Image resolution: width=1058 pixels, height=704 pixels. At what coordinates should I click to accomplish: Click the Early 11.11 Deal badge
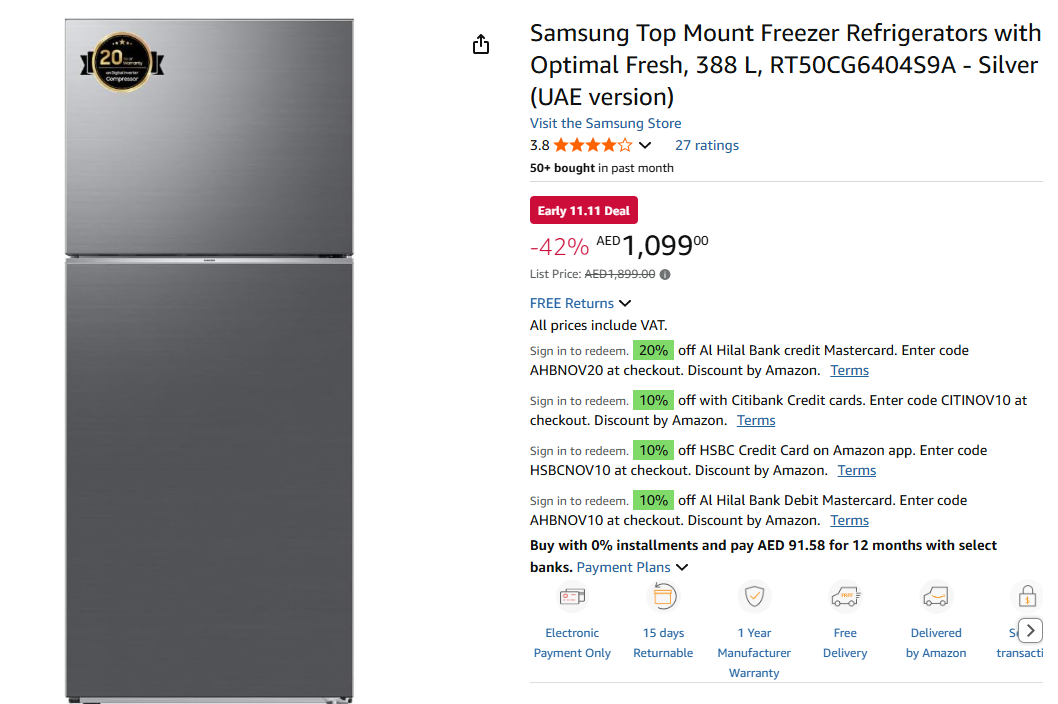583,210
